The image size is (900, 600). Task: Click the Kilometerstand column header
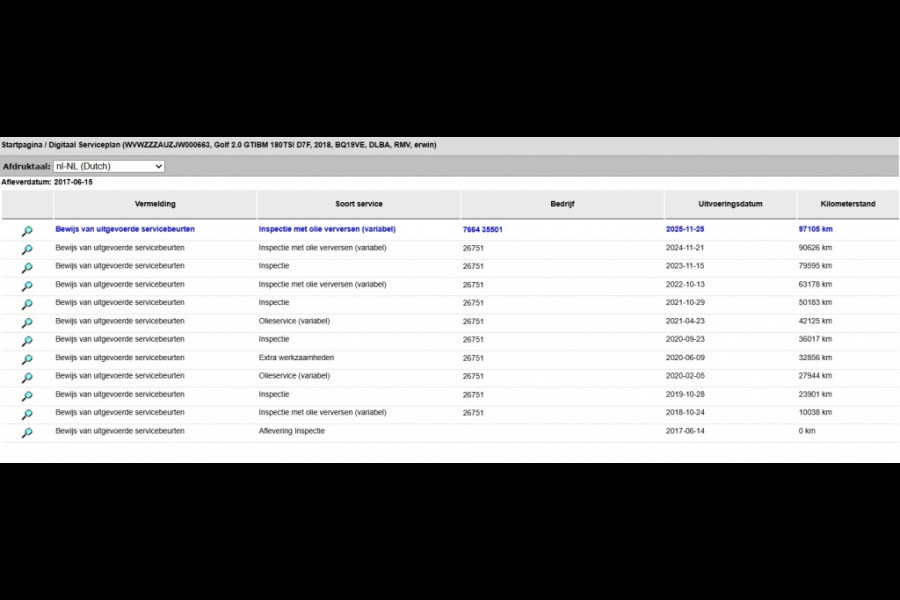pos(847,204)
